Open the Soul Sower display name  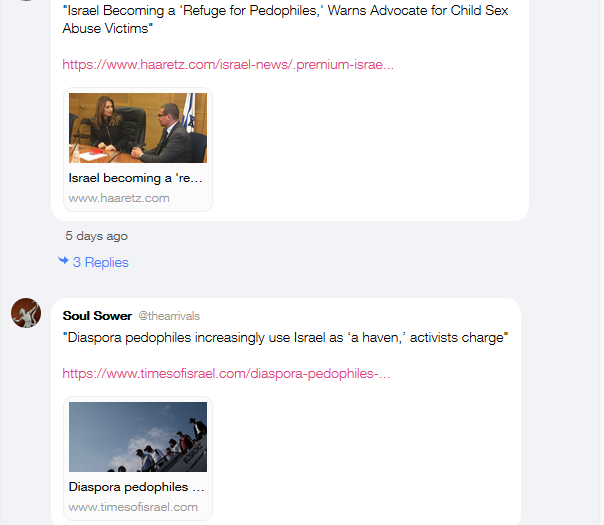[97, 316]
